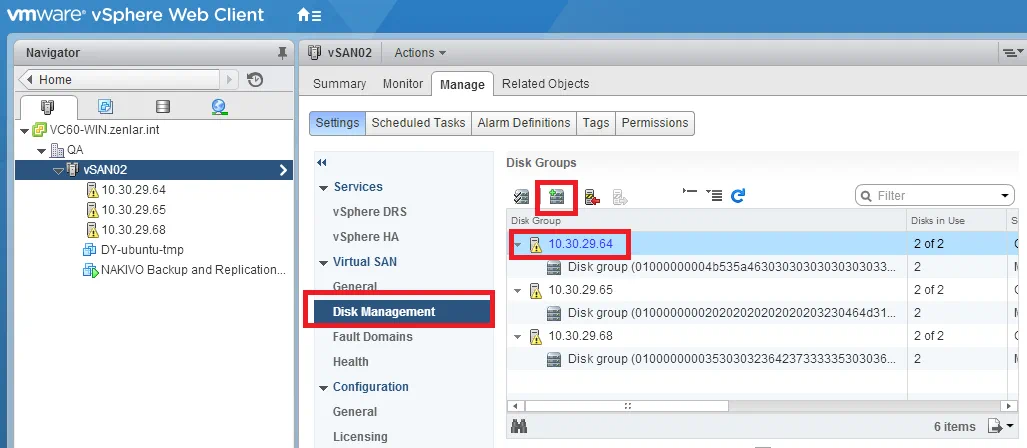Collapse the Virtual SAN section
This screenshot has height=448, width=1027.
coord(323,262)
